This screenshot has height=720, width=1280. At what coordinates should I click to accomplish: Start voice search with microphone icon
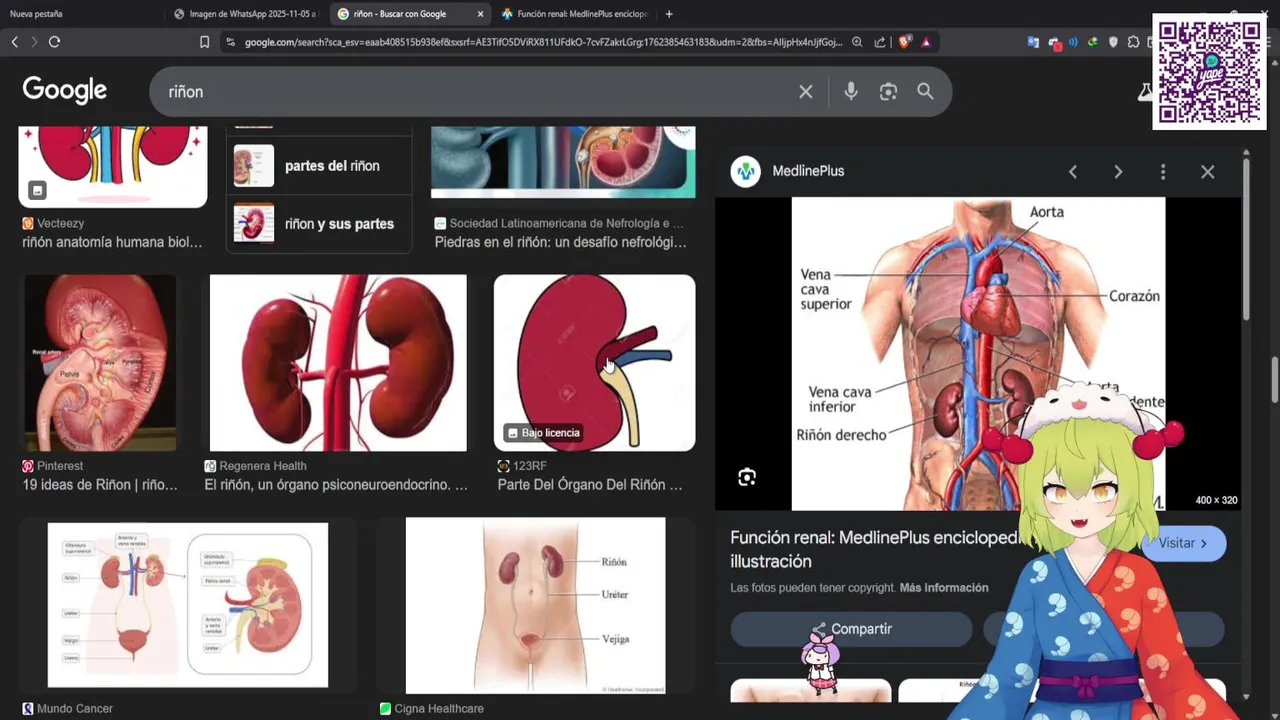[x=851, y=91]
